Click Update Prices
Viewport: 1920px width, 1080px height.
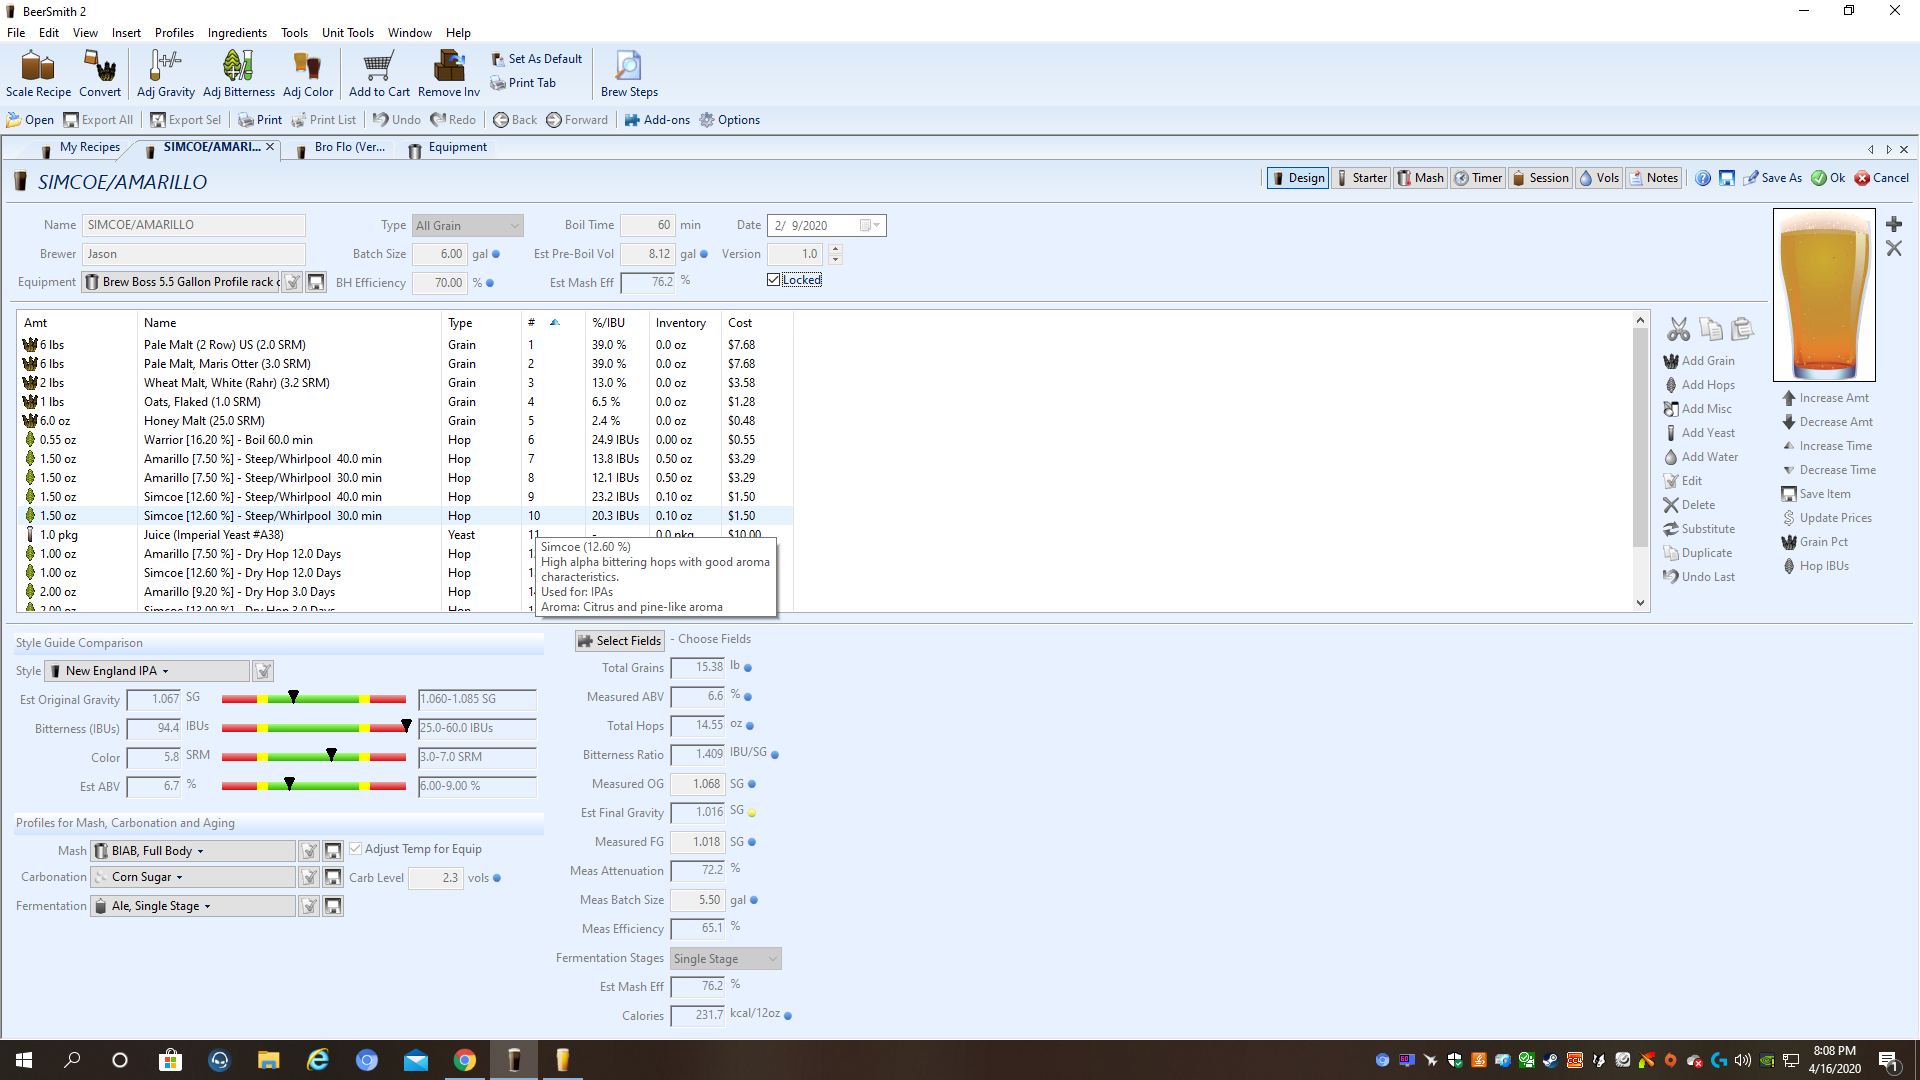[1827, 518]
